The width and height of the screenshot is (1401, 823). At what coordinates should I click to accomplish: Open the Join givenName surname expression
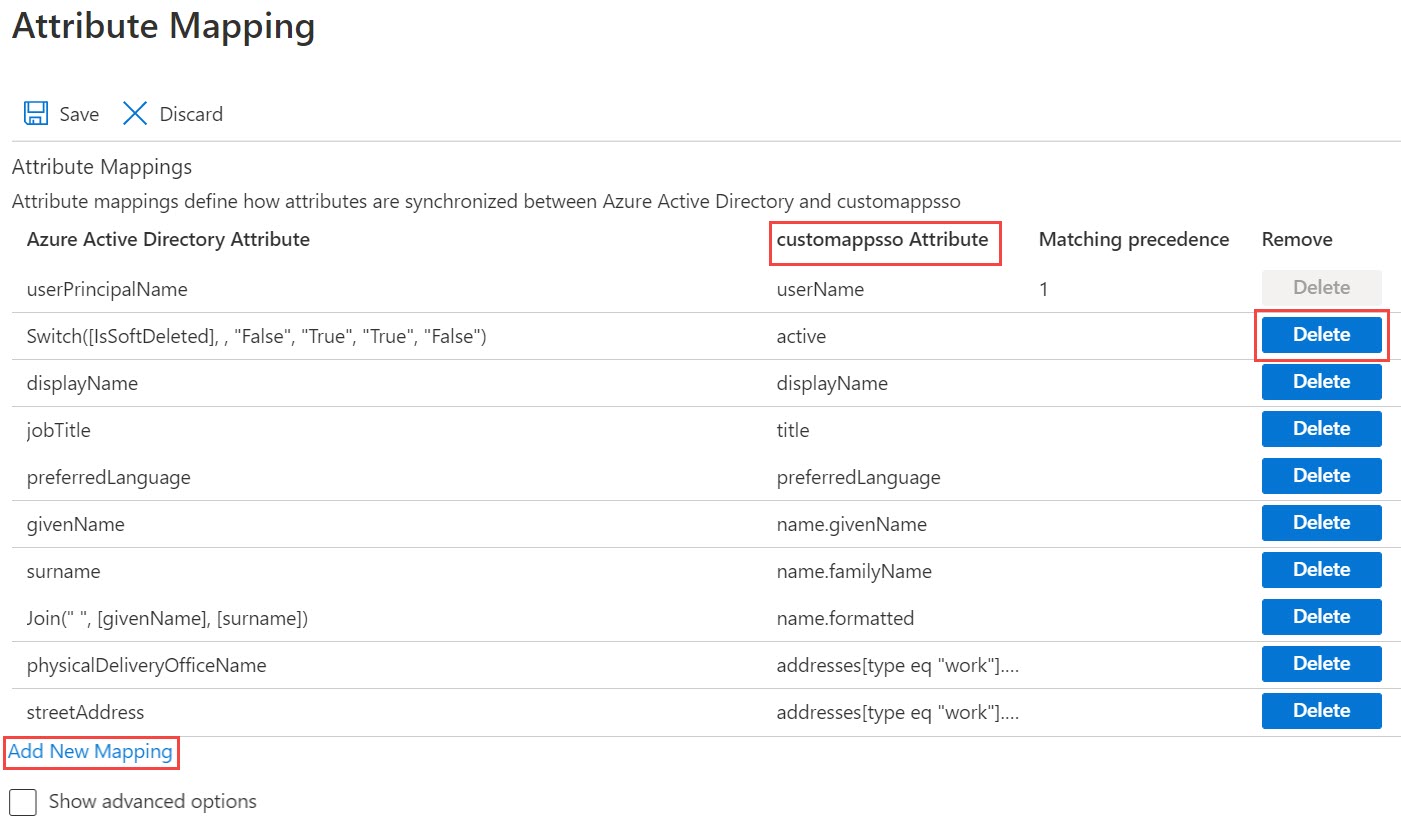pos(167,619)
